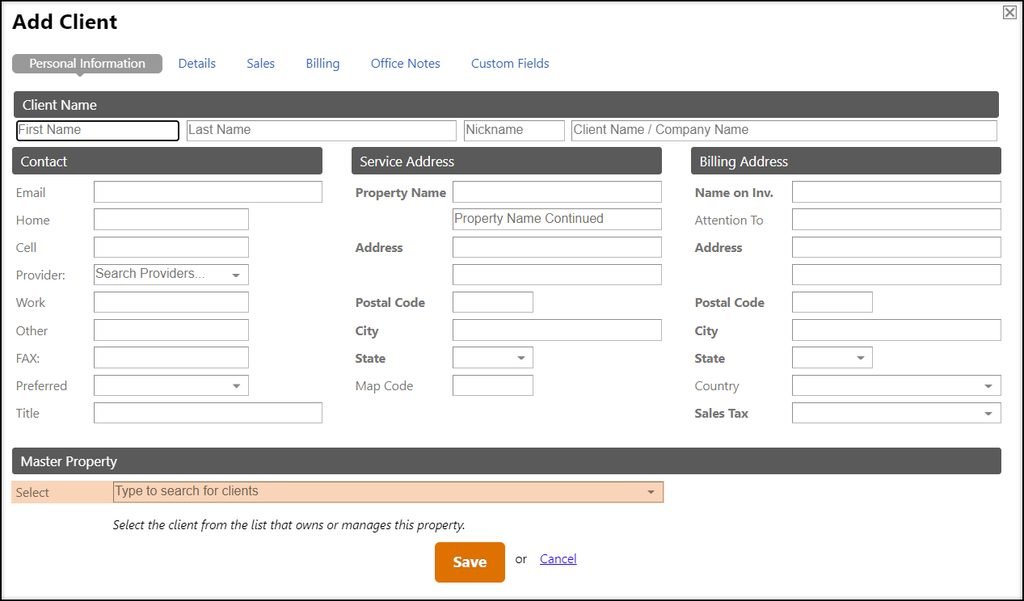The height and width of the screenshot is (601, 1024).
Task: Click the Cancel link
Action: coord(558,559)
